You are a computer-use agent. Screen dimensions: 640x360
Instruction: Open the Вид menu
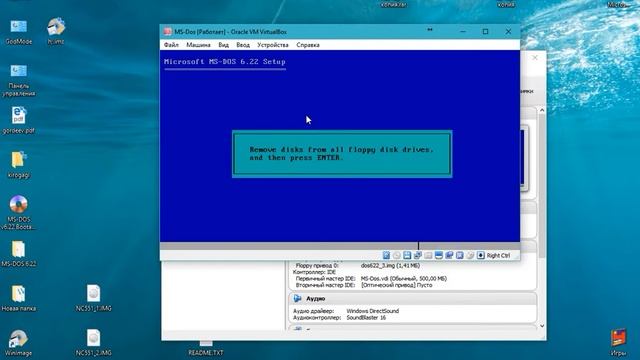point(223,45)
